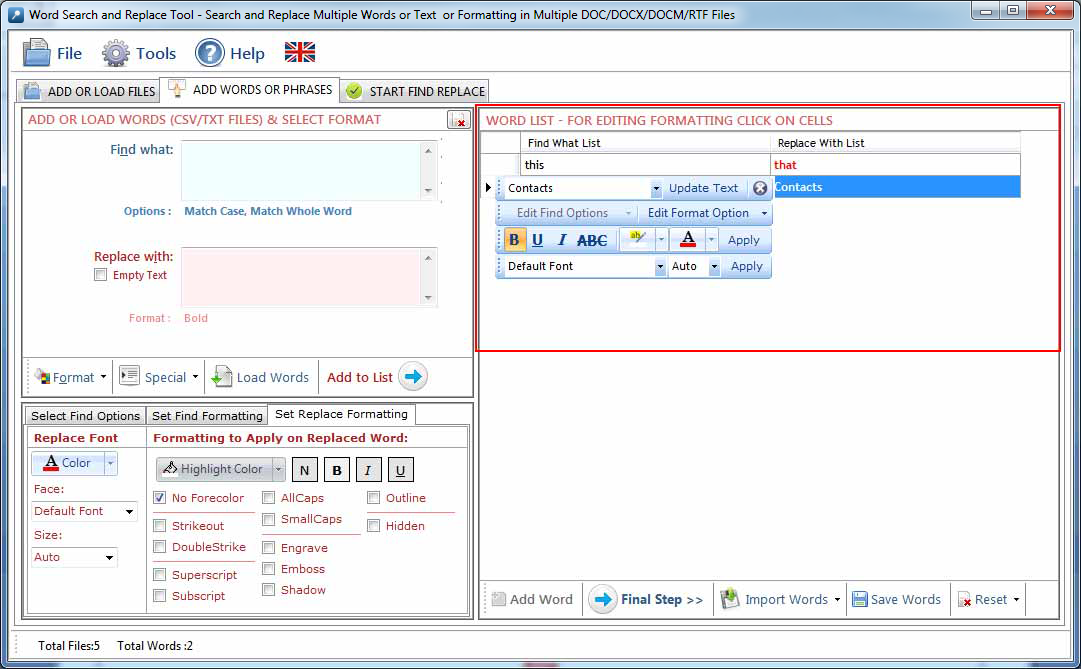This screenshot has width=1081, height=669.
Task: Tick the Emboss checkbox
Action: [269, 568]
